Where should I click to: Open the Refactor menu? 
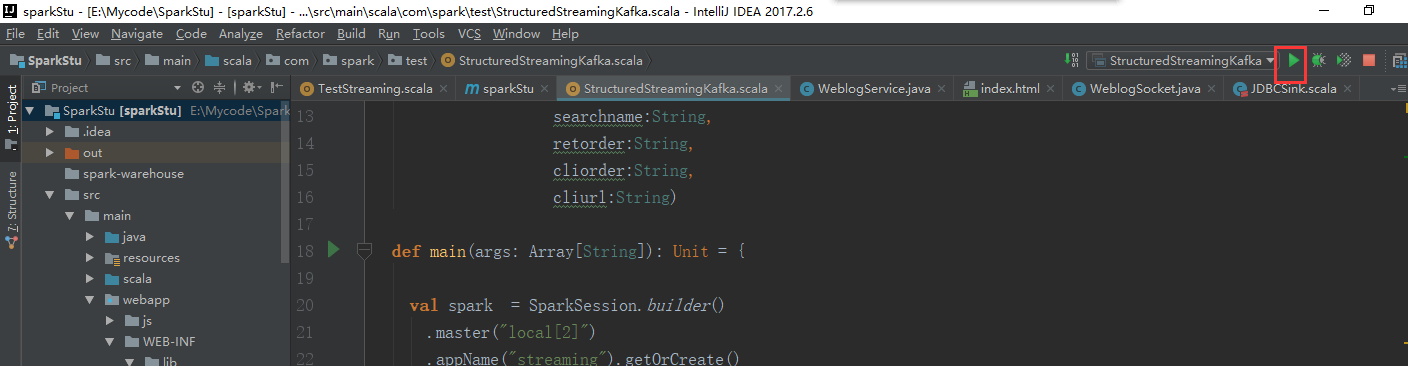(300, 34)
